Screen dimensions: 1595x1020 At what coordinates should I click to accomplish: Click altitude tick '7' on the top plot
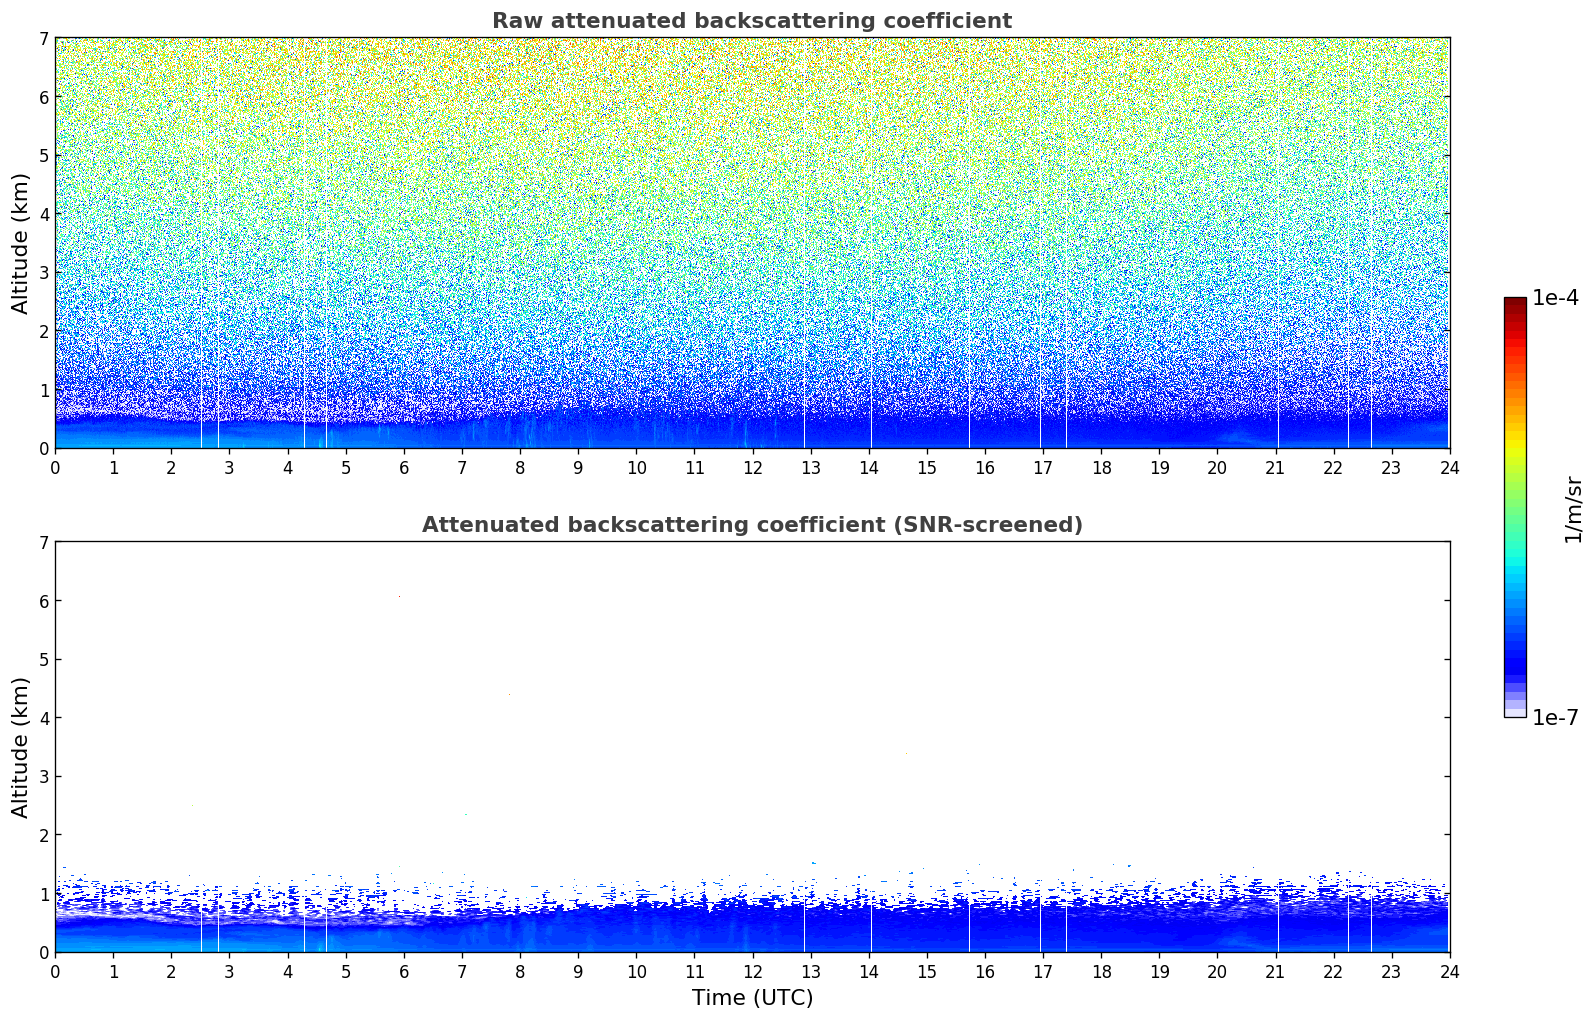click(43, 39)
